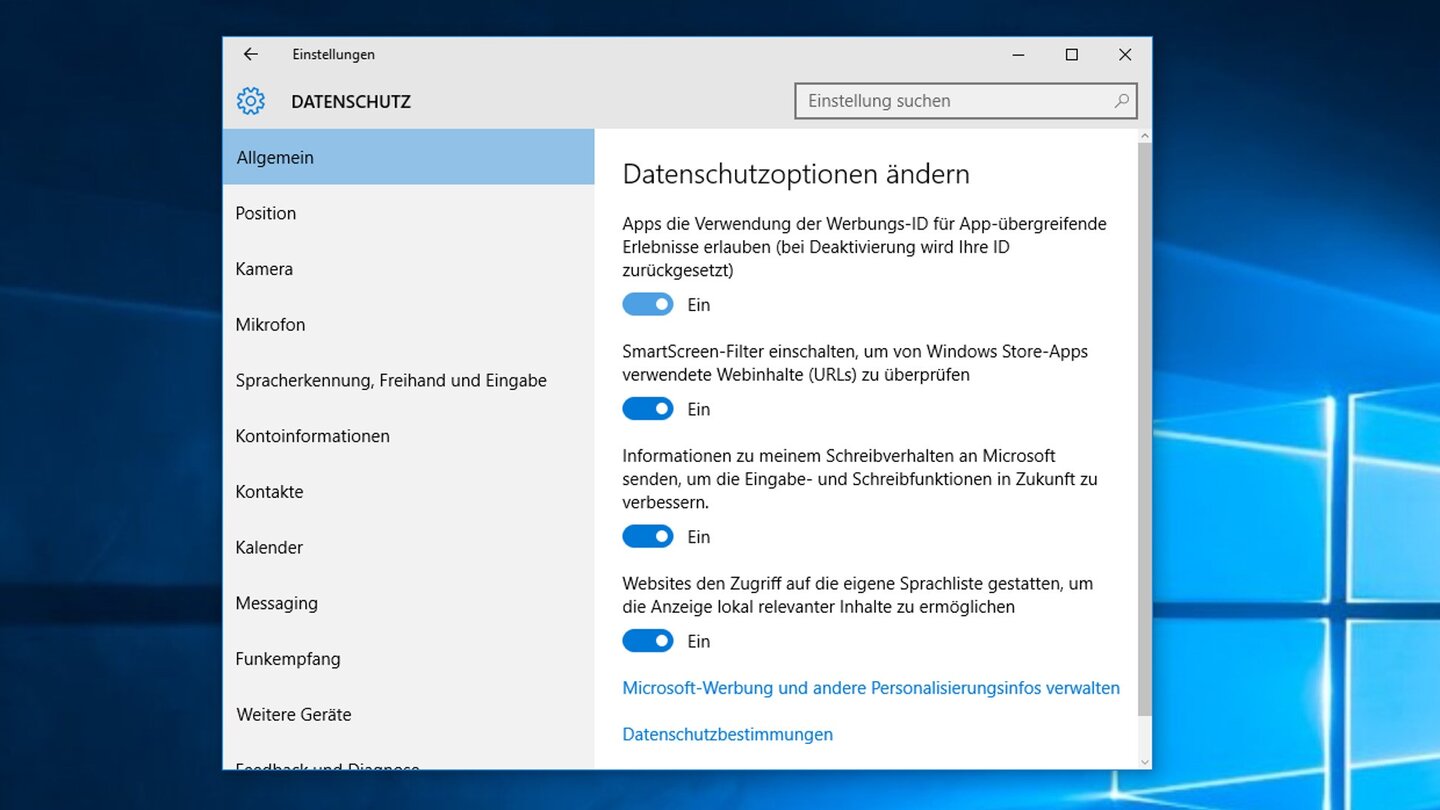This screenshot has width=1440, height=810.
Task: Click the vertical scrollbar thumb
Action: (x=1145, y=428)
